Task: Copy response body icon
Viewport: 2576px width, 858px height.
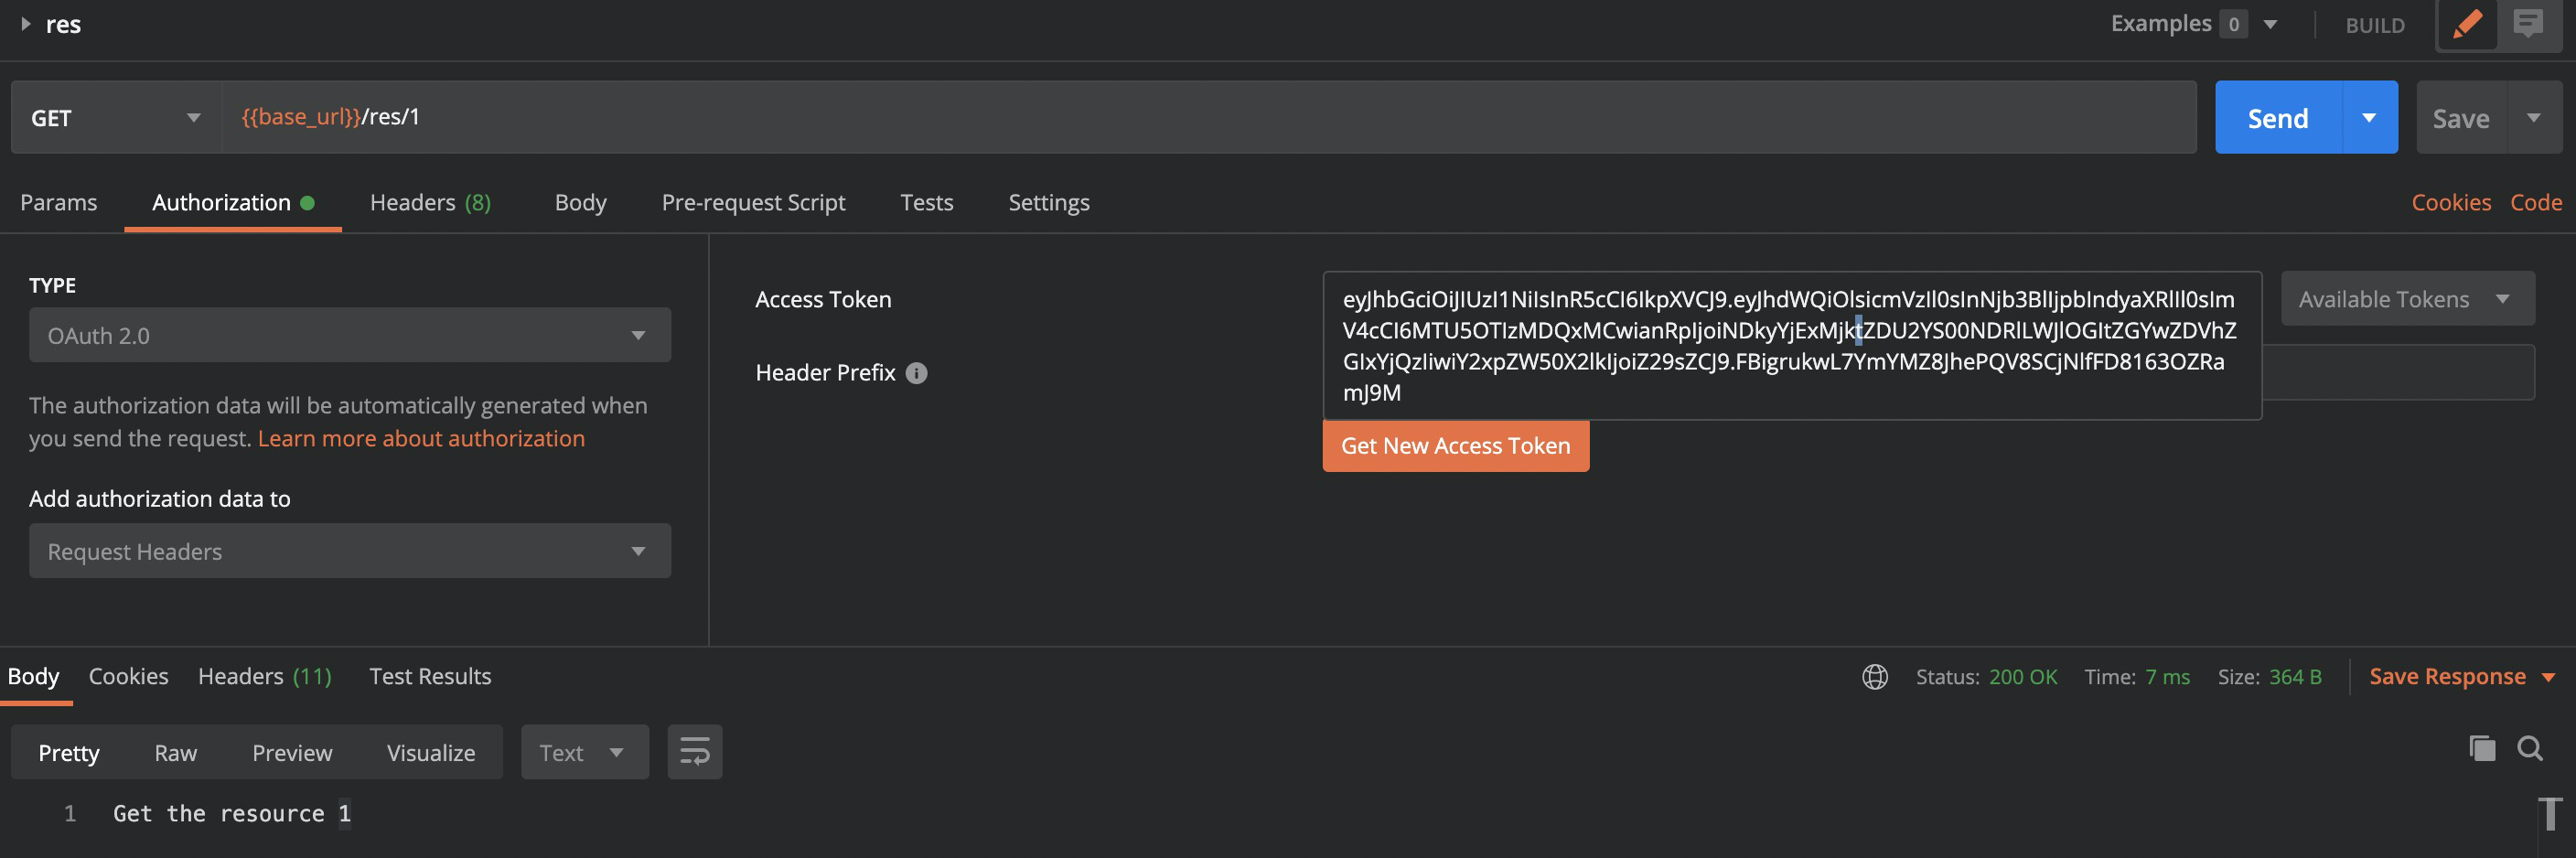Action: [2482, 748]
